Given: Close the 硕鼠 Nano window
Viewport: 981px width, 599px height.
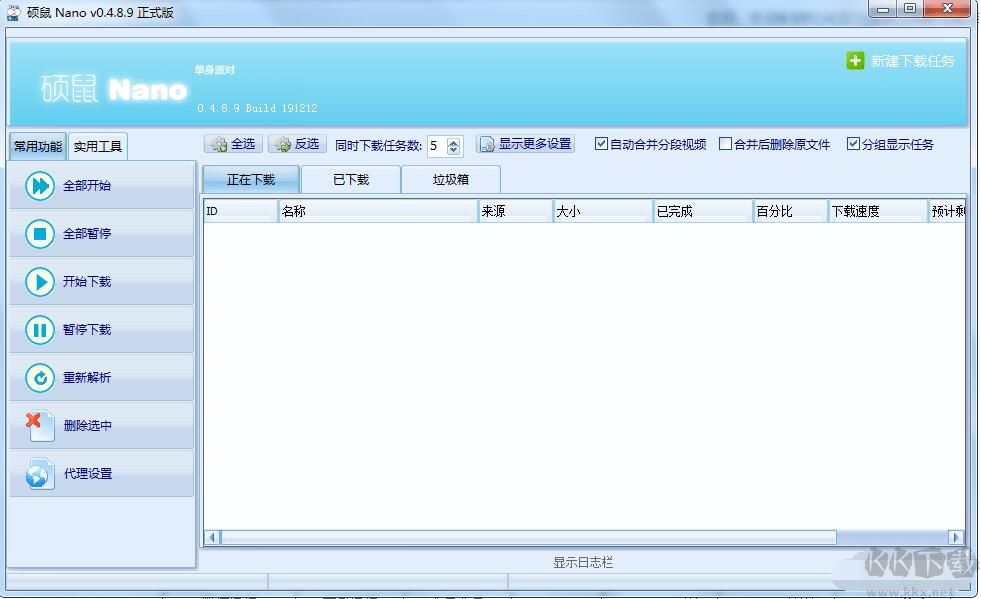Looking at the screenshot, I should 947,9.
